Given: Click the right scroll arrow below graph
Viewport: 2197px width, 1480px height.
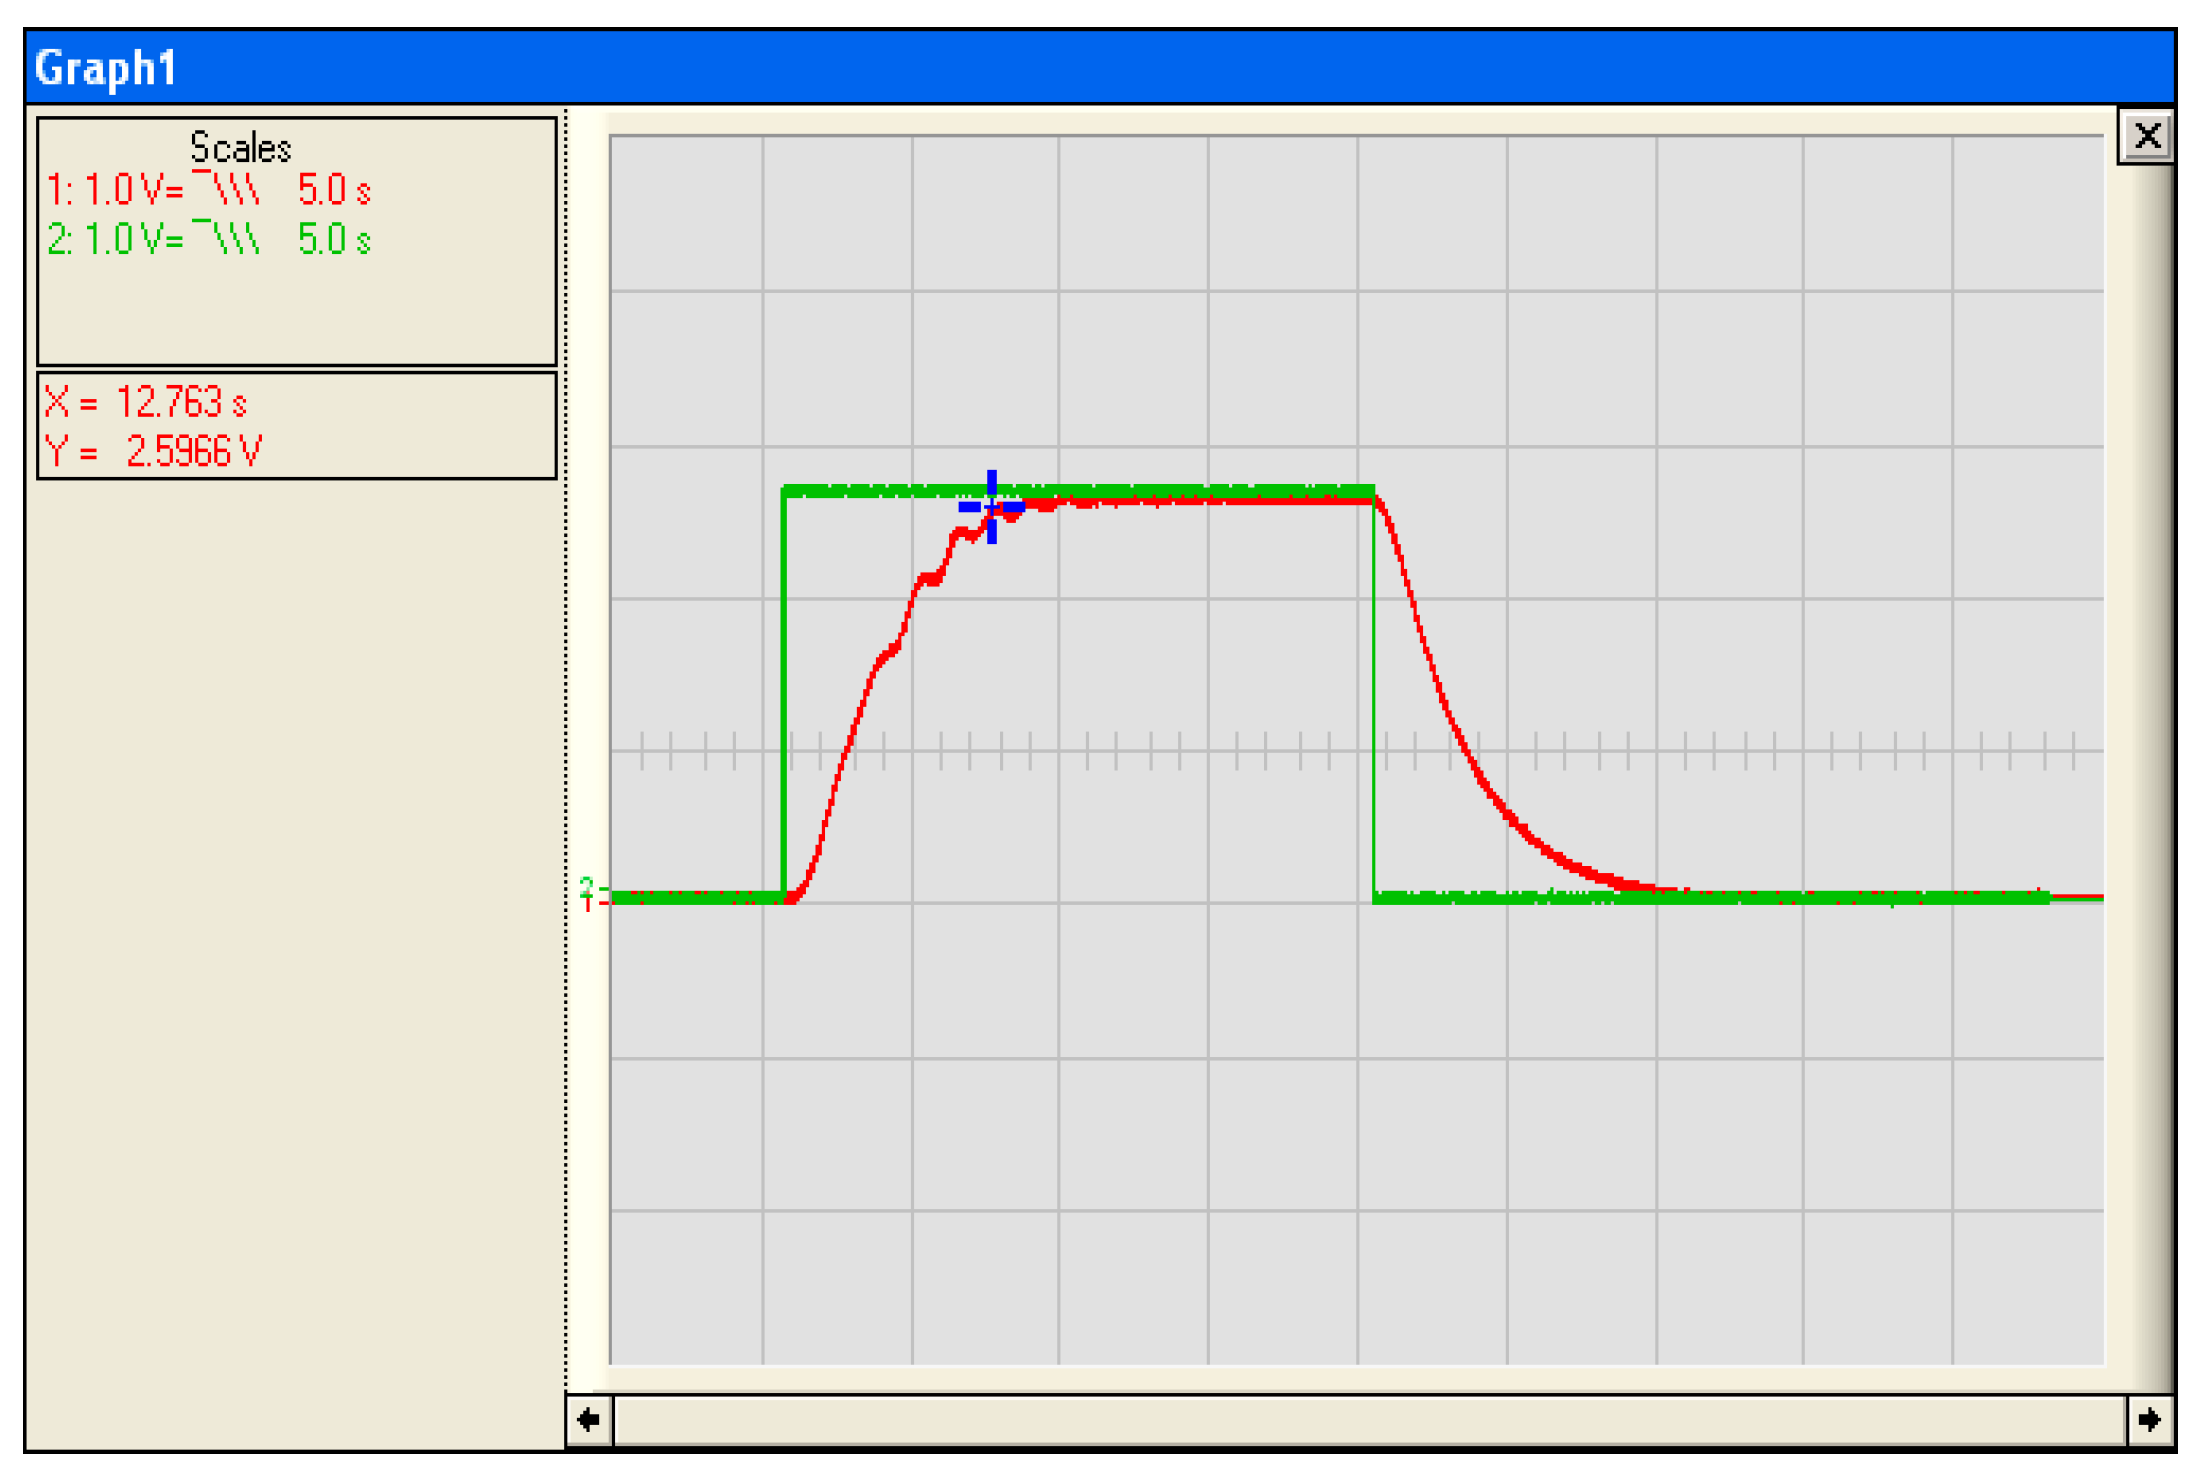Looking at the screenshot, I should pyautogui.click(x=2149, y=1419).
